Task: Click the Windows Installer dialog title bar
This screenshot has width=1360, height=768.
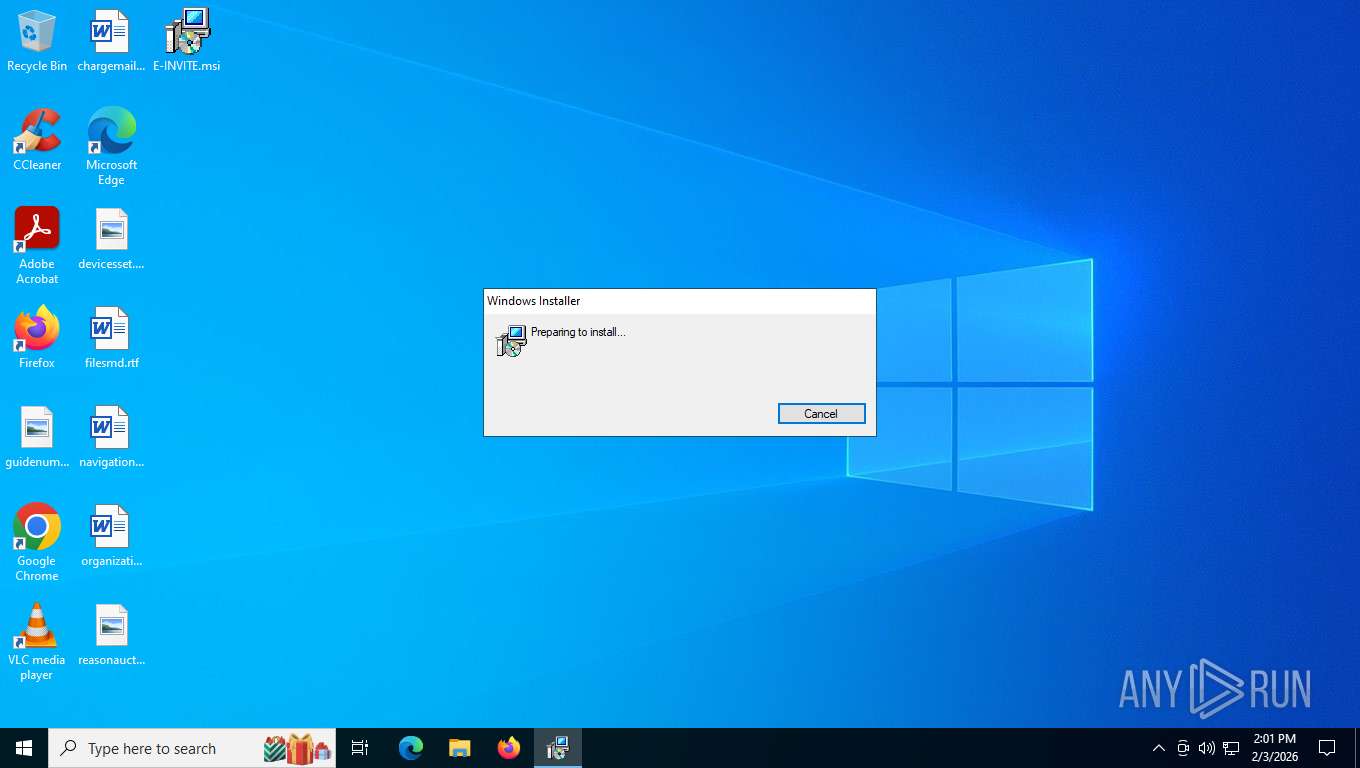Action: (x=680, y=301)
